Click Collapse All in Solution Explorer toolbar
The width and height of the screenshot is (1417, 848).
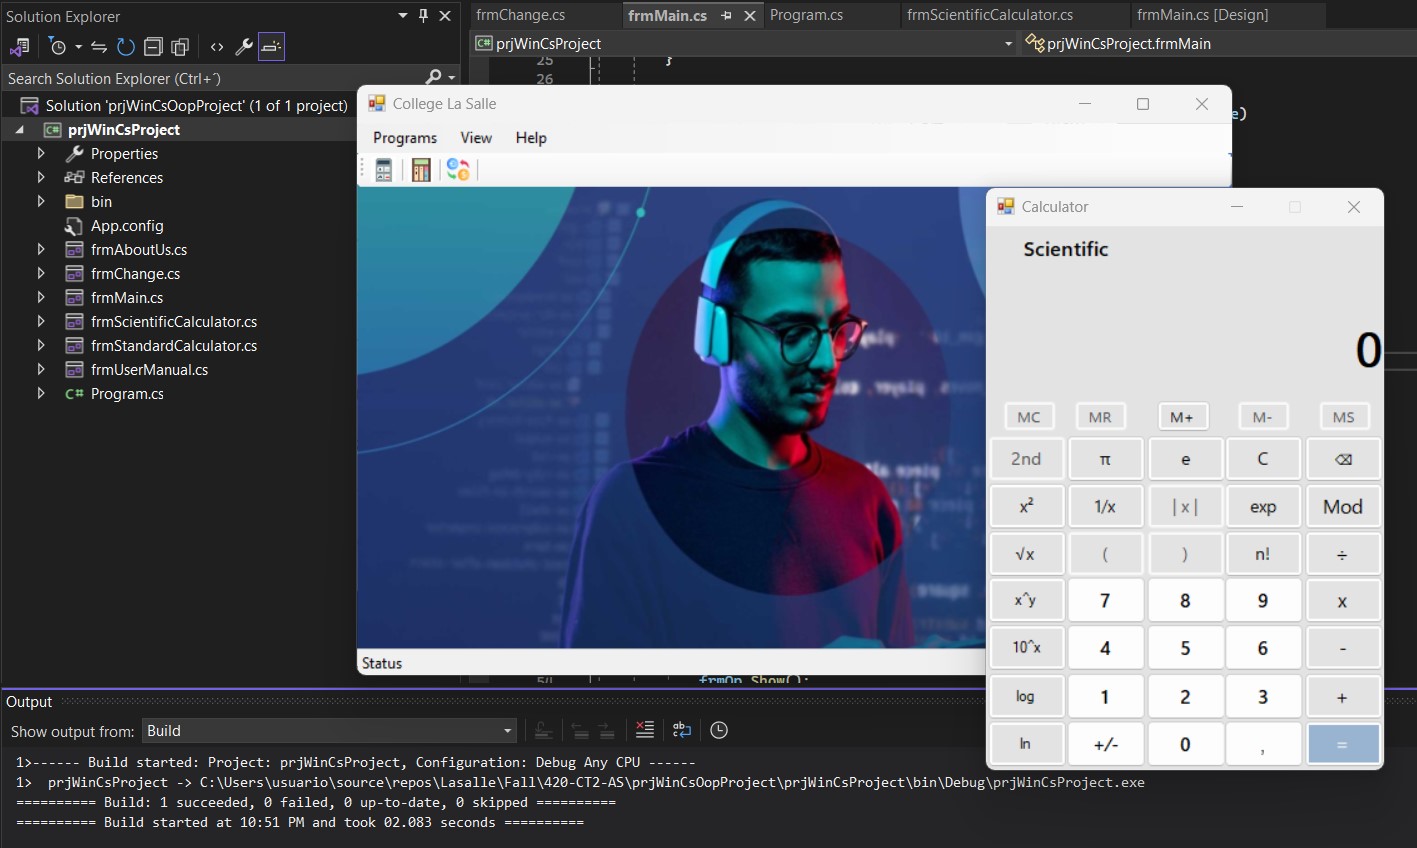pyautogui.click(x=153, y=47)
